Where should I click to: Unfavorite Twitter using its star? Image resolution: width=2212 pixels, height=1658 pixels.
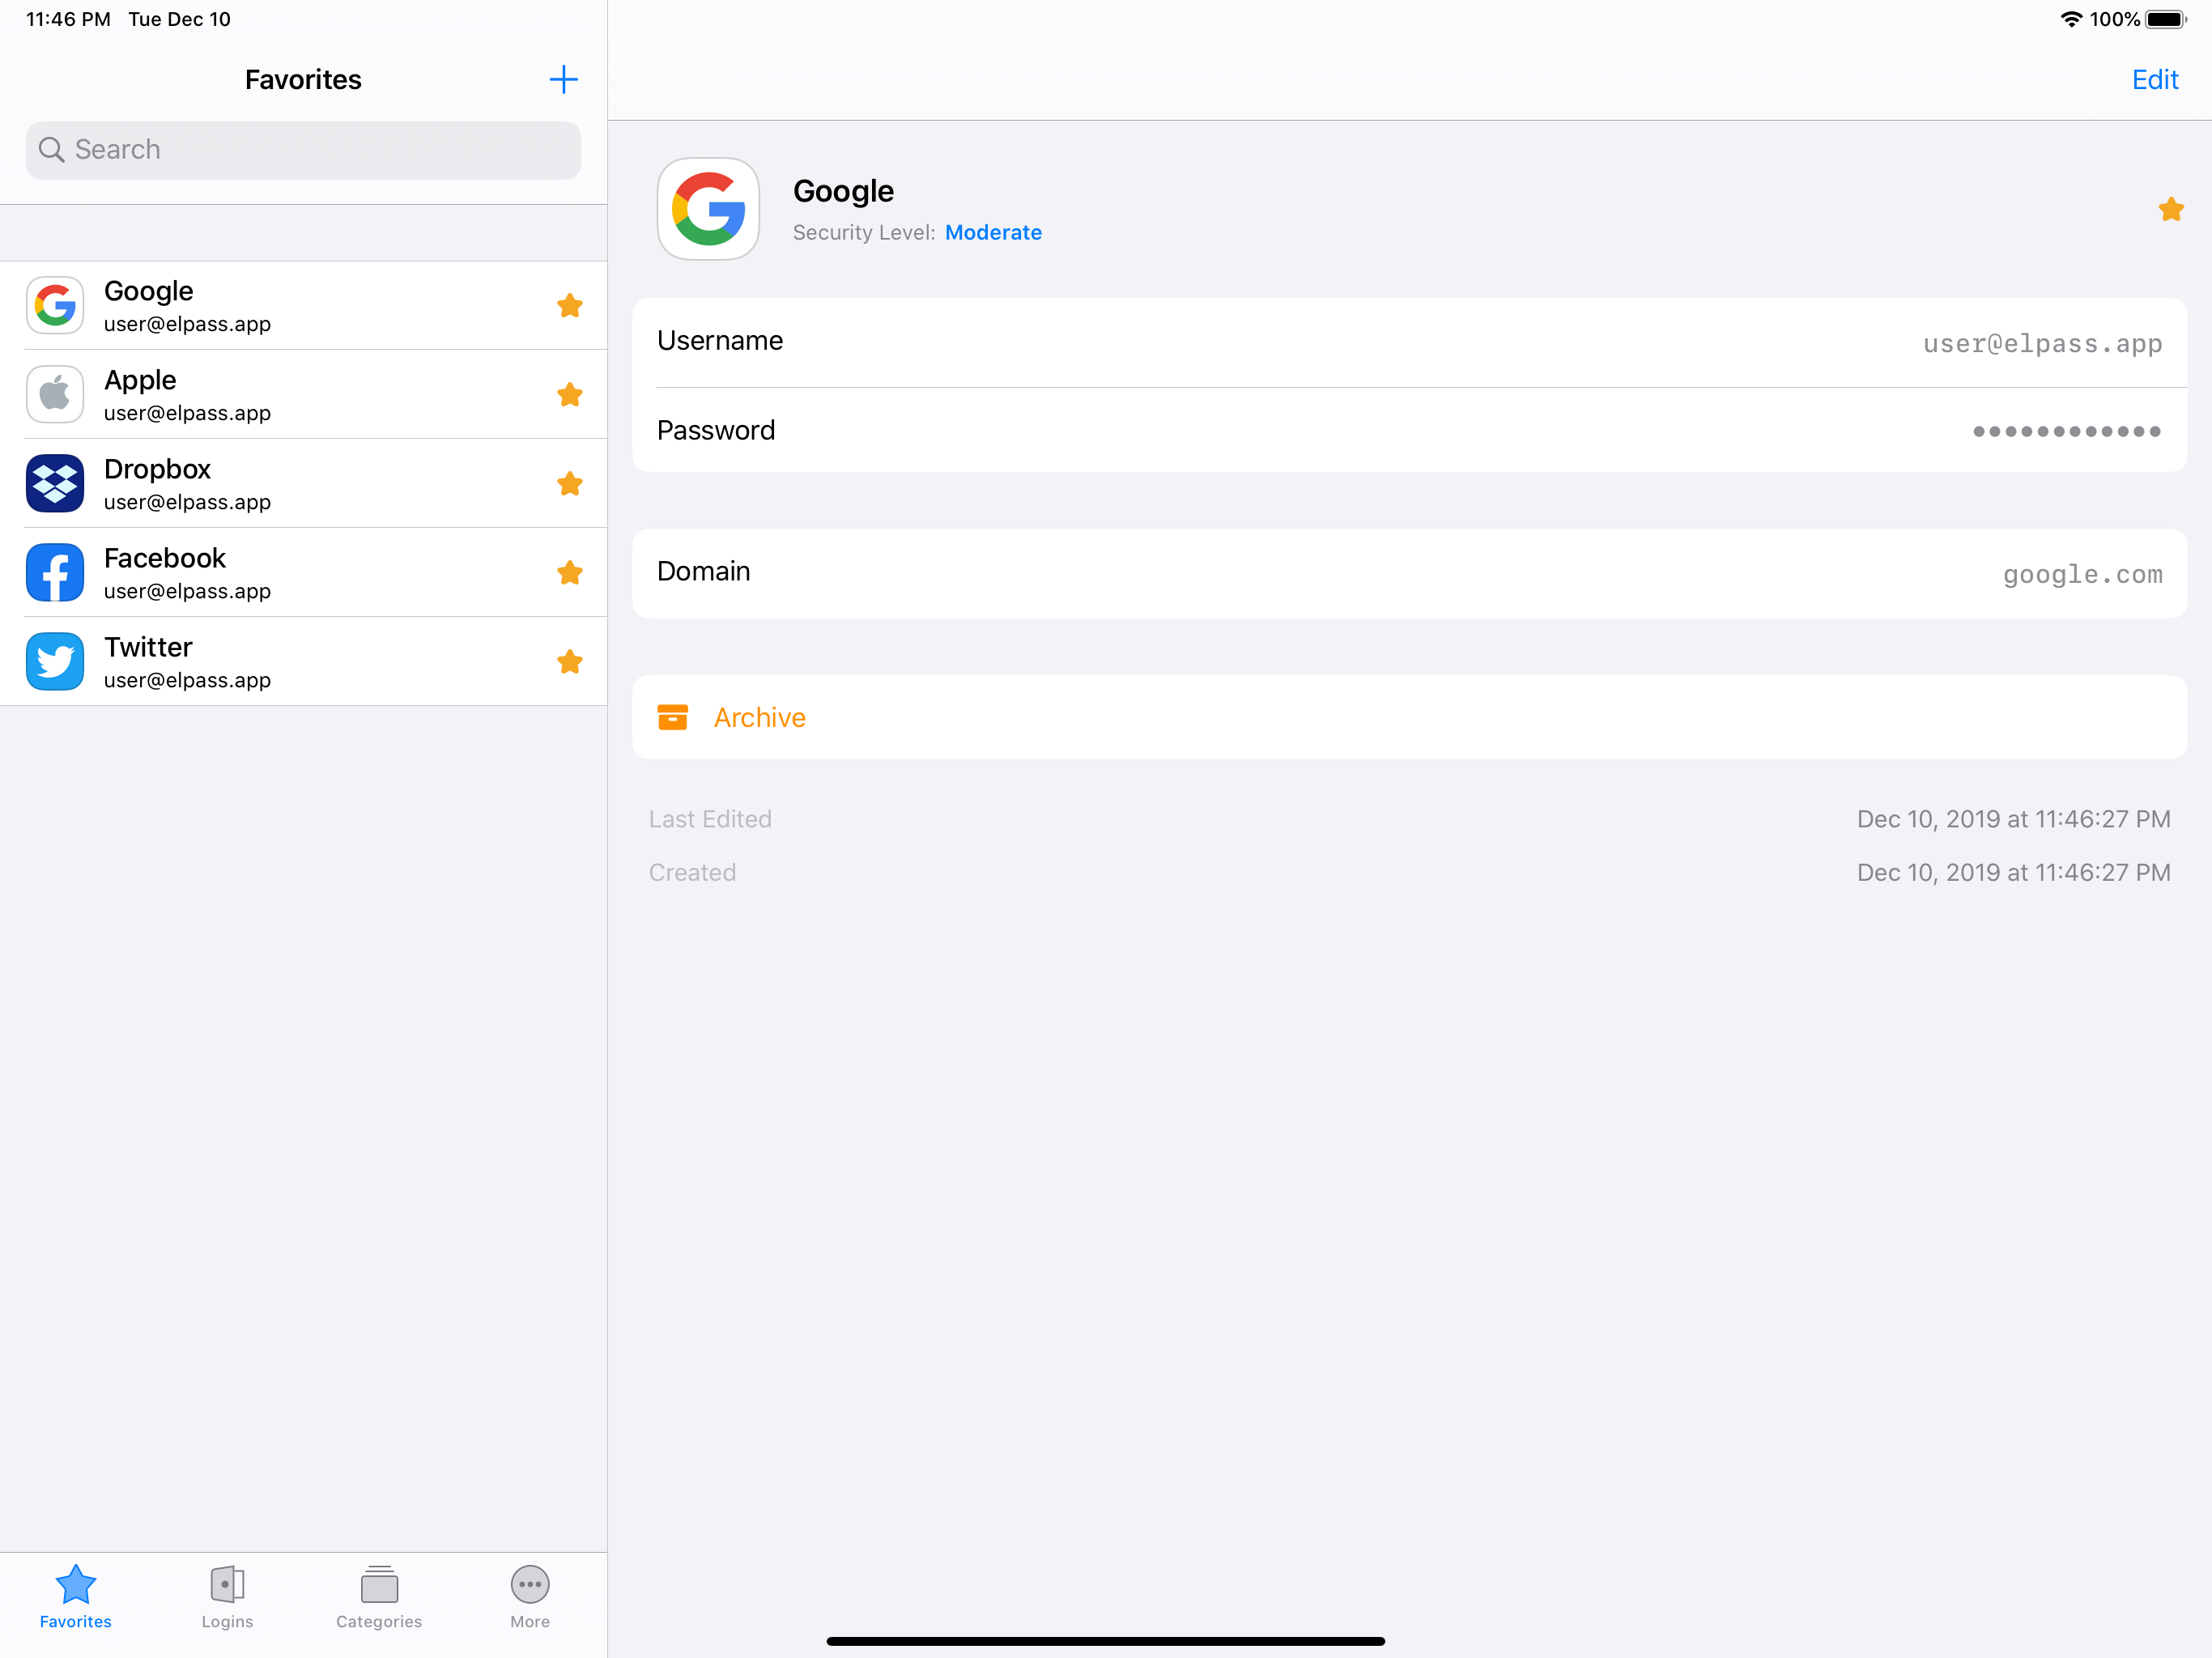pos(570,661)
